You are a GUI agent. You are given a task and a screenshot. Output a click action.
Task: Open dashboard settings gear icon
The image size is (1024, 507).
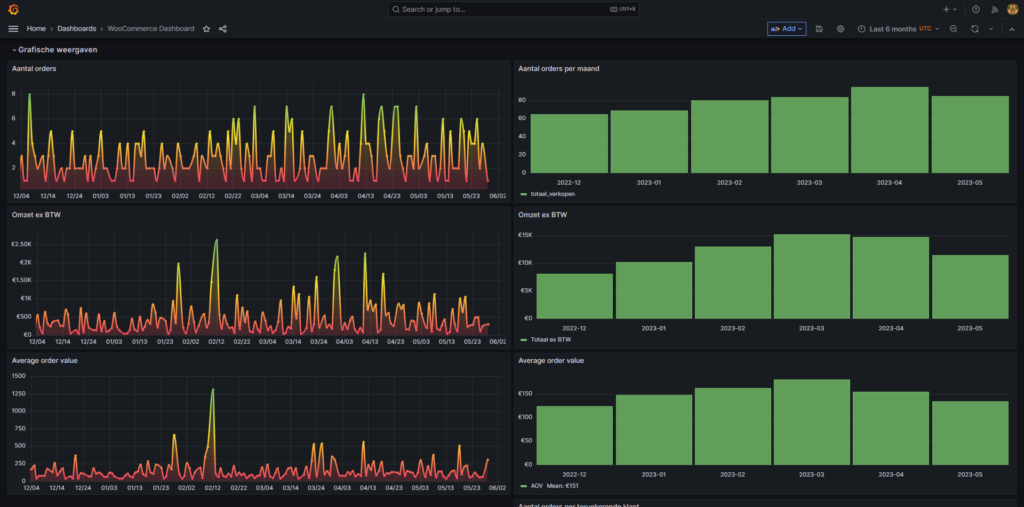click(x=840, y=29)
